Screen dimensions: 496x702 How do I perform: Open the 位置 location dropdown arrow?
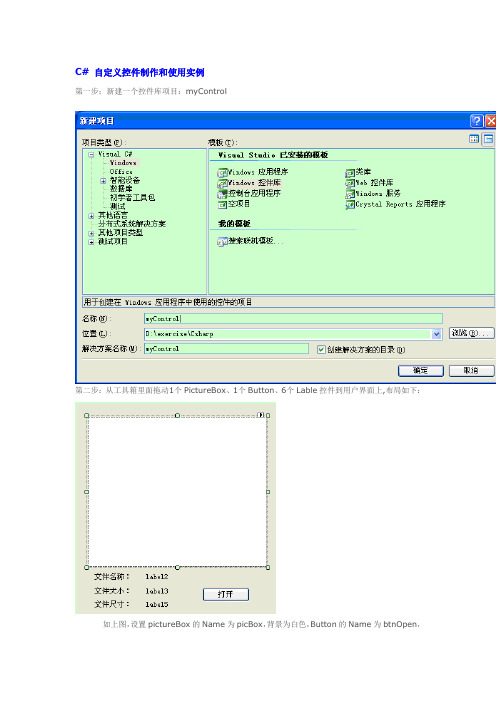pyautogui.click(x=436, y=334)
